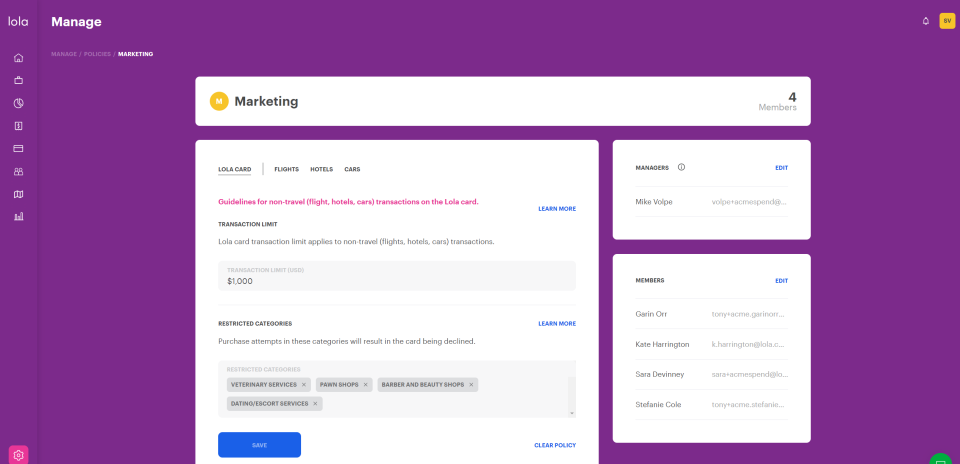
Task: Open the map sidebar icon
Action: [x=18, y=194]
